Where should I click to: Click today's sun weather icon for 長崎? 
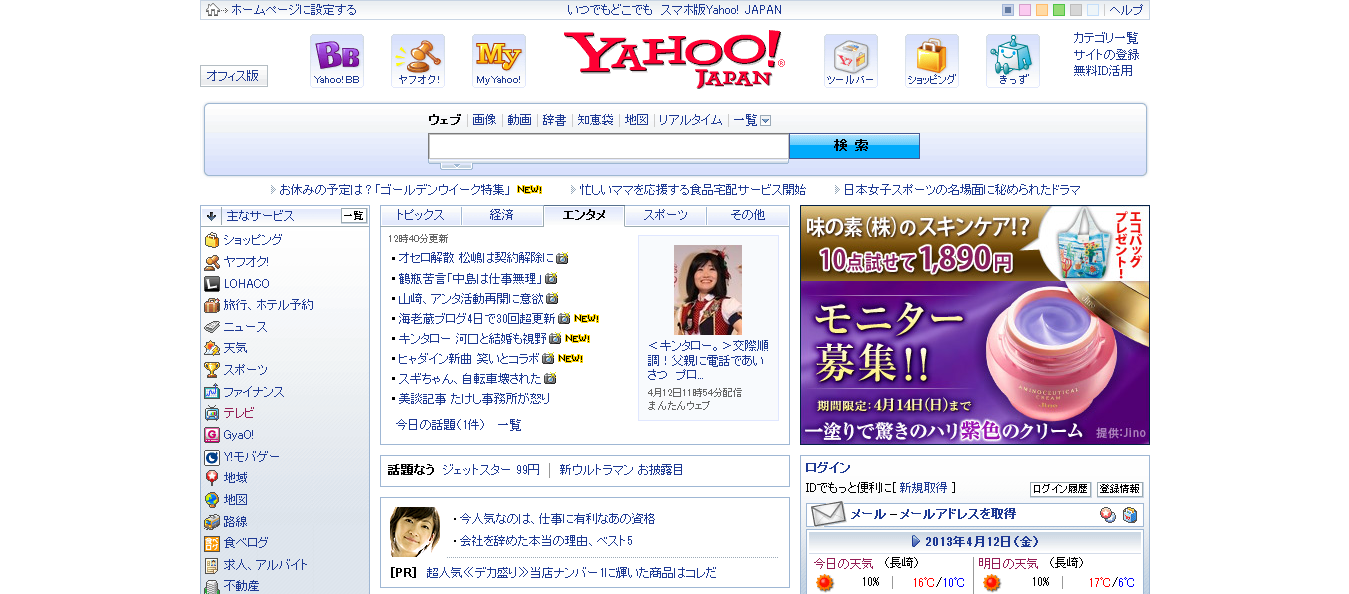tap(825, 583)
